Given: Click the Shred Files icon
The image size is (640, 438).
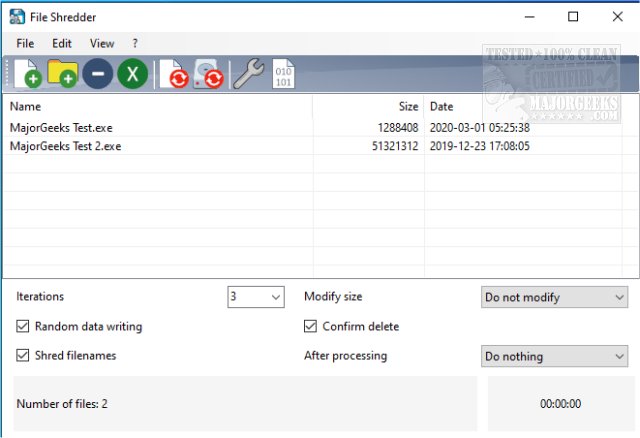Looking at the screenshot, I should pos(173,75).
